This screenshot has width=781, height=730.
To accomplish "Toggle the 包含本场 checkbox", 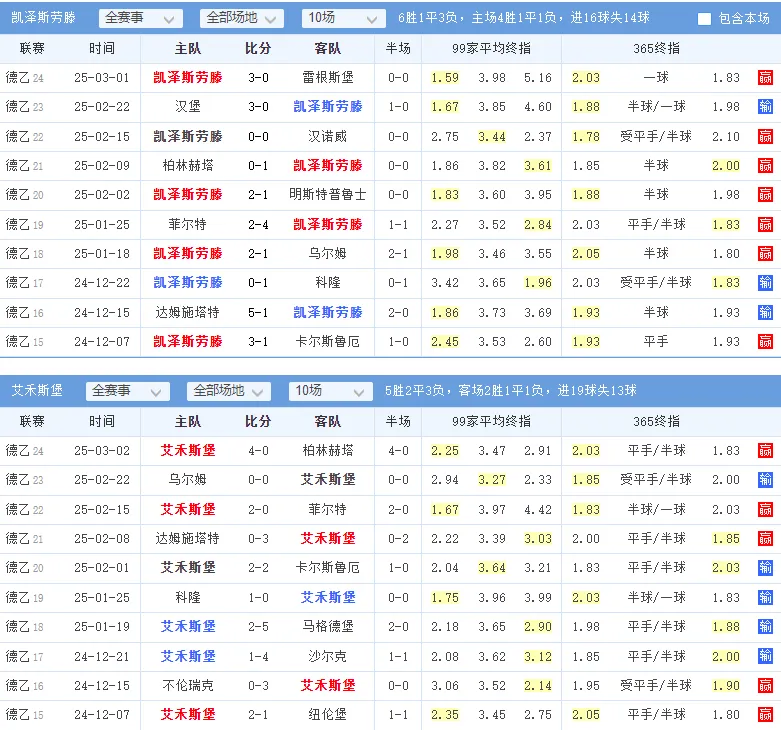I will [704, 19].
